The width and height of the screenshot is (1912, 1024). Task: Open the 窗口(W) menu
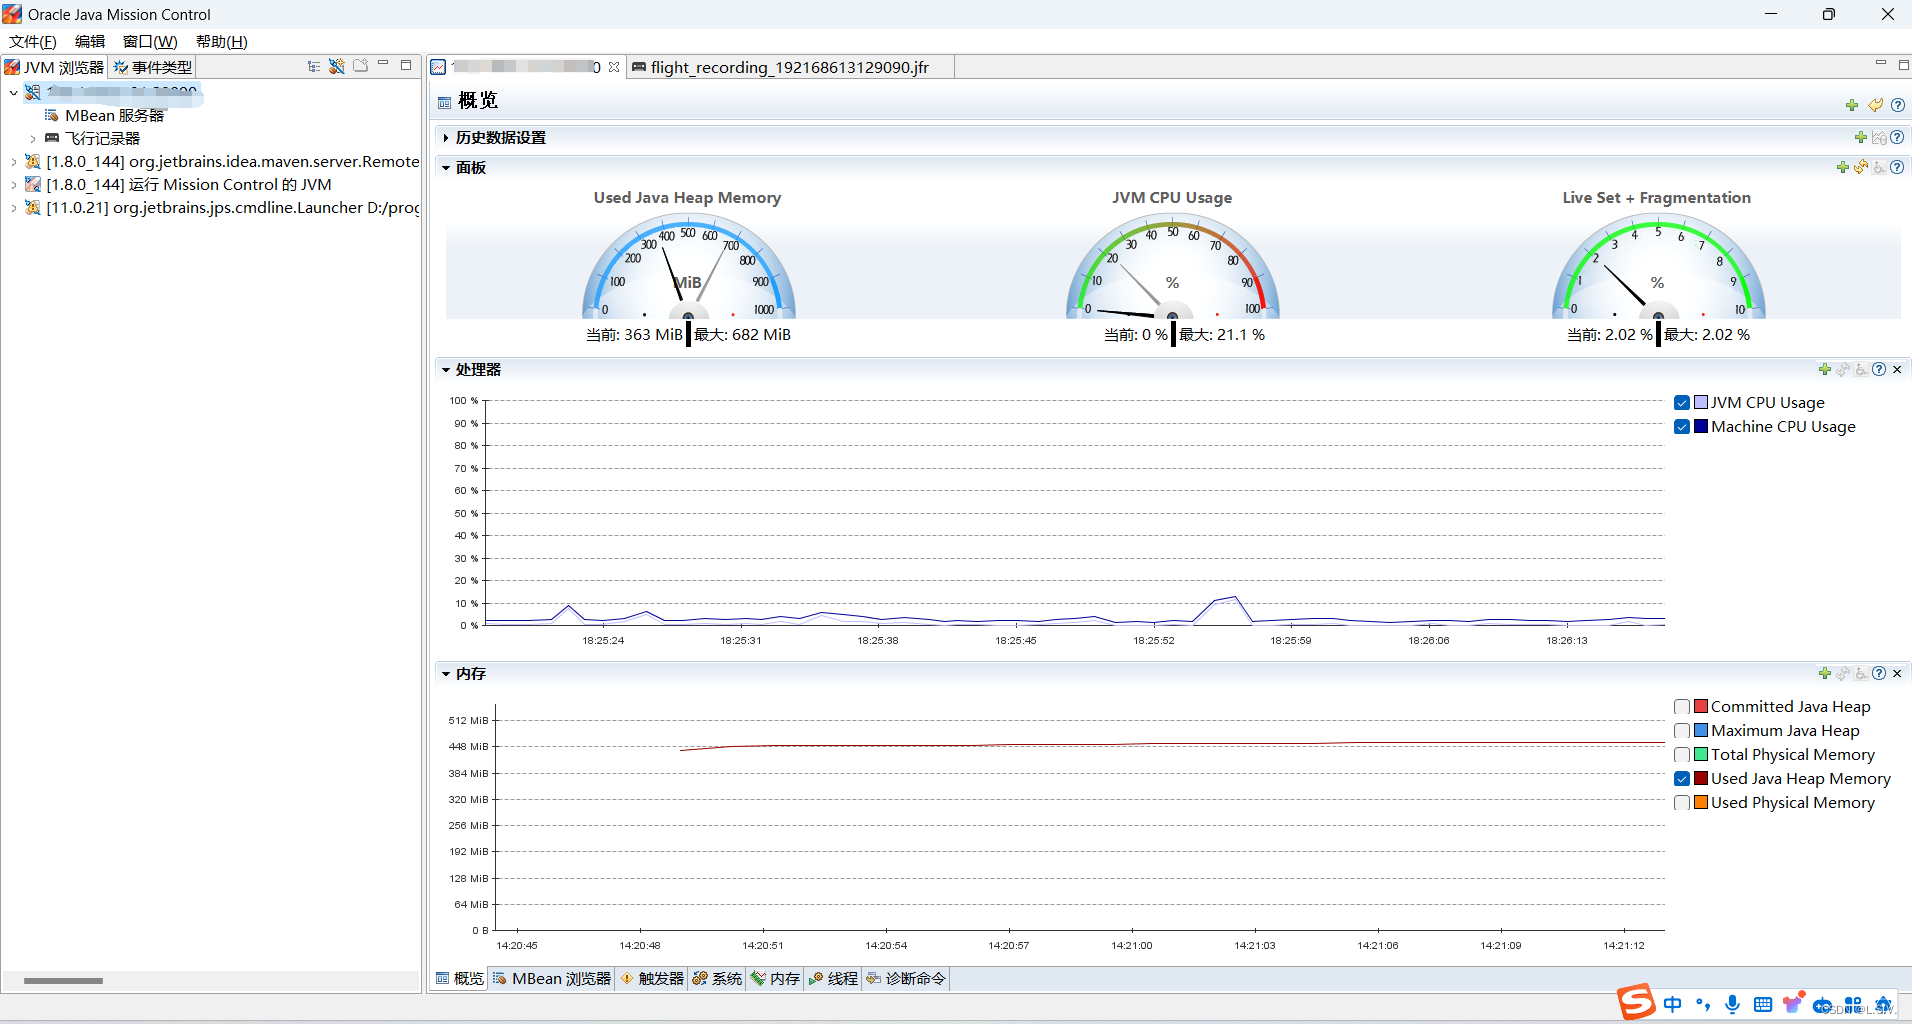tap(150, 41)
